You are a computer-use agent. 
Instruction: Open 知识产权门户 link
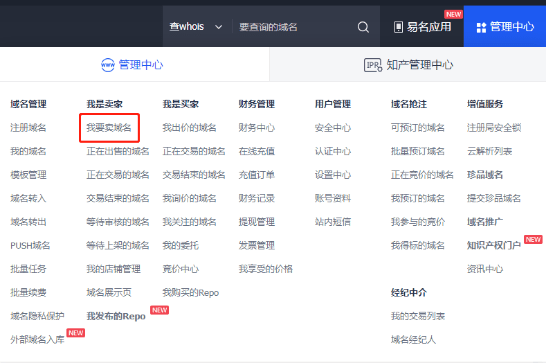pyautogui.click(x=494, y=246)
